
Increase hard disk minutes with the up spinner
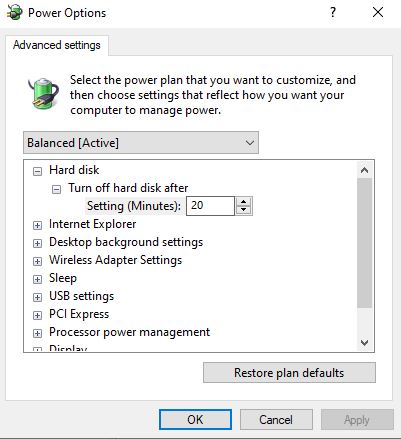(244, 202)
